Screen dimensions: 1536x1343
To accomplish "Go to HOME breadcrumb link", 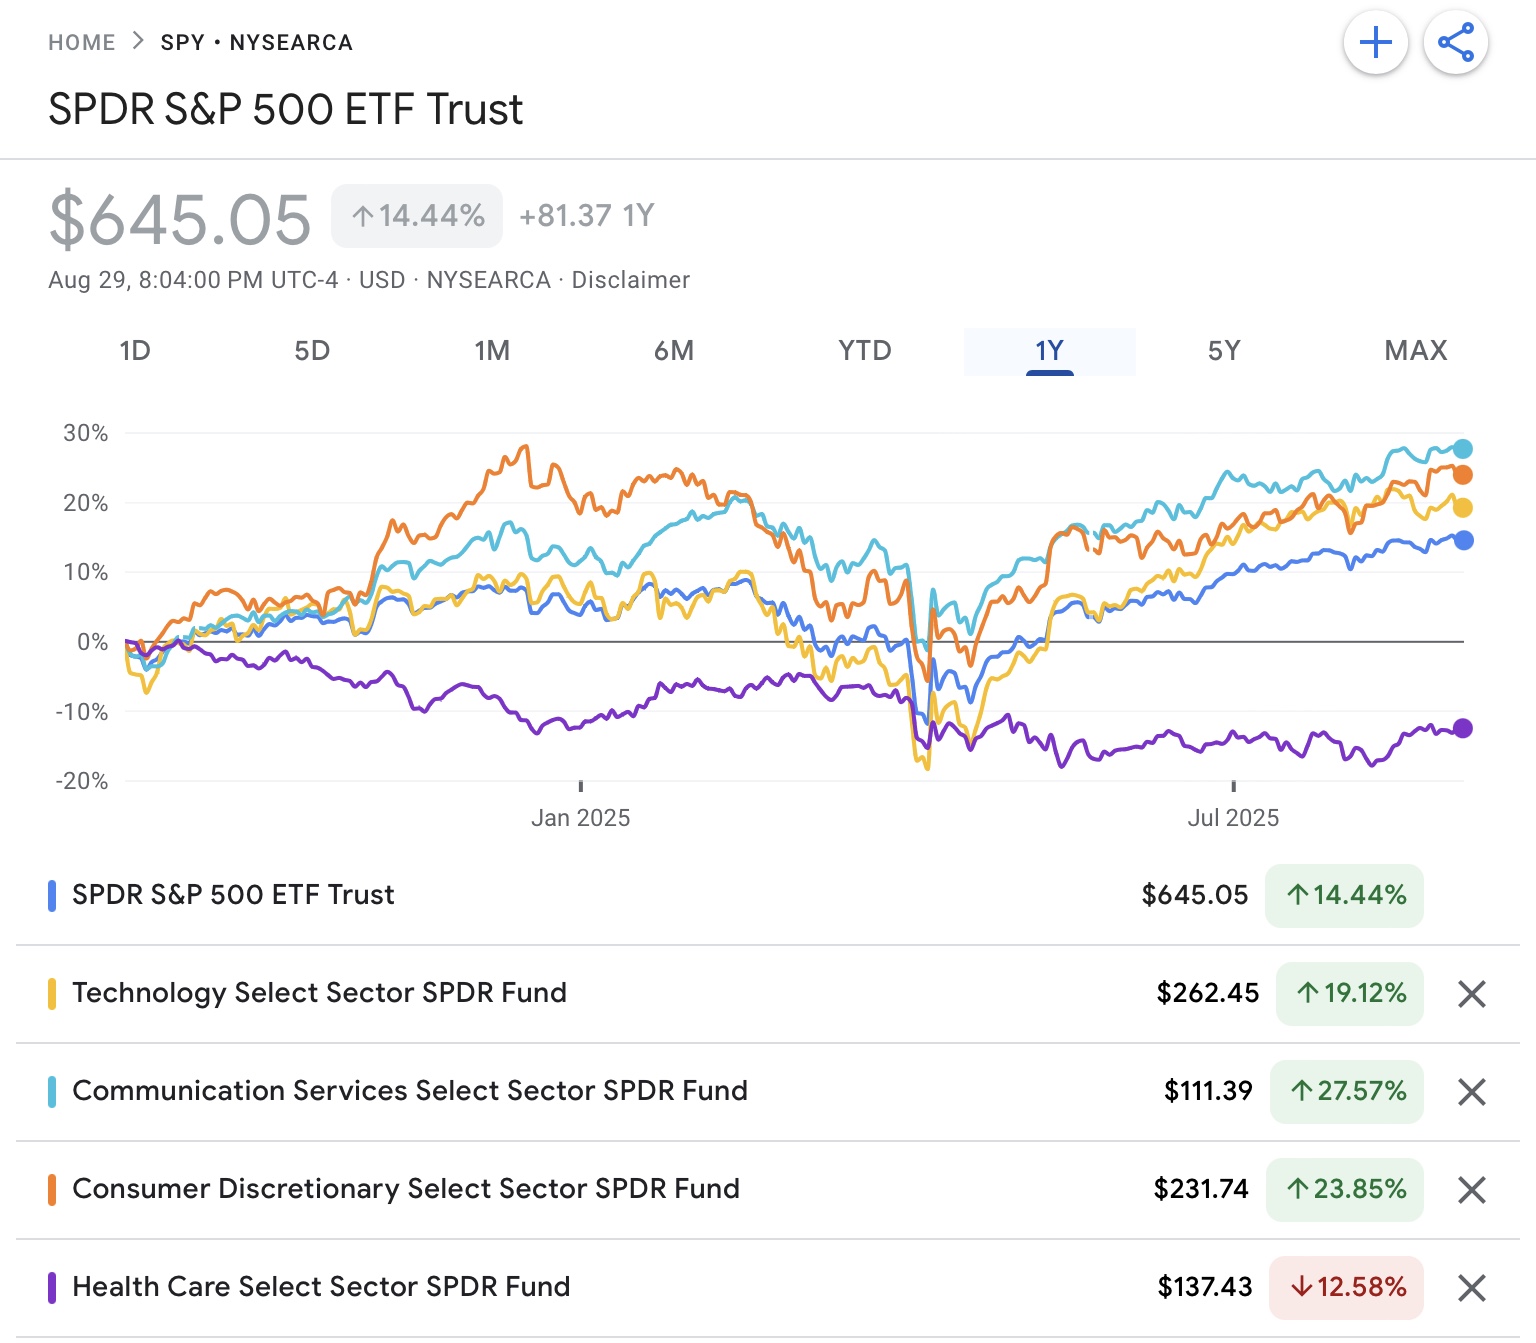I will [x=82, y=43].
